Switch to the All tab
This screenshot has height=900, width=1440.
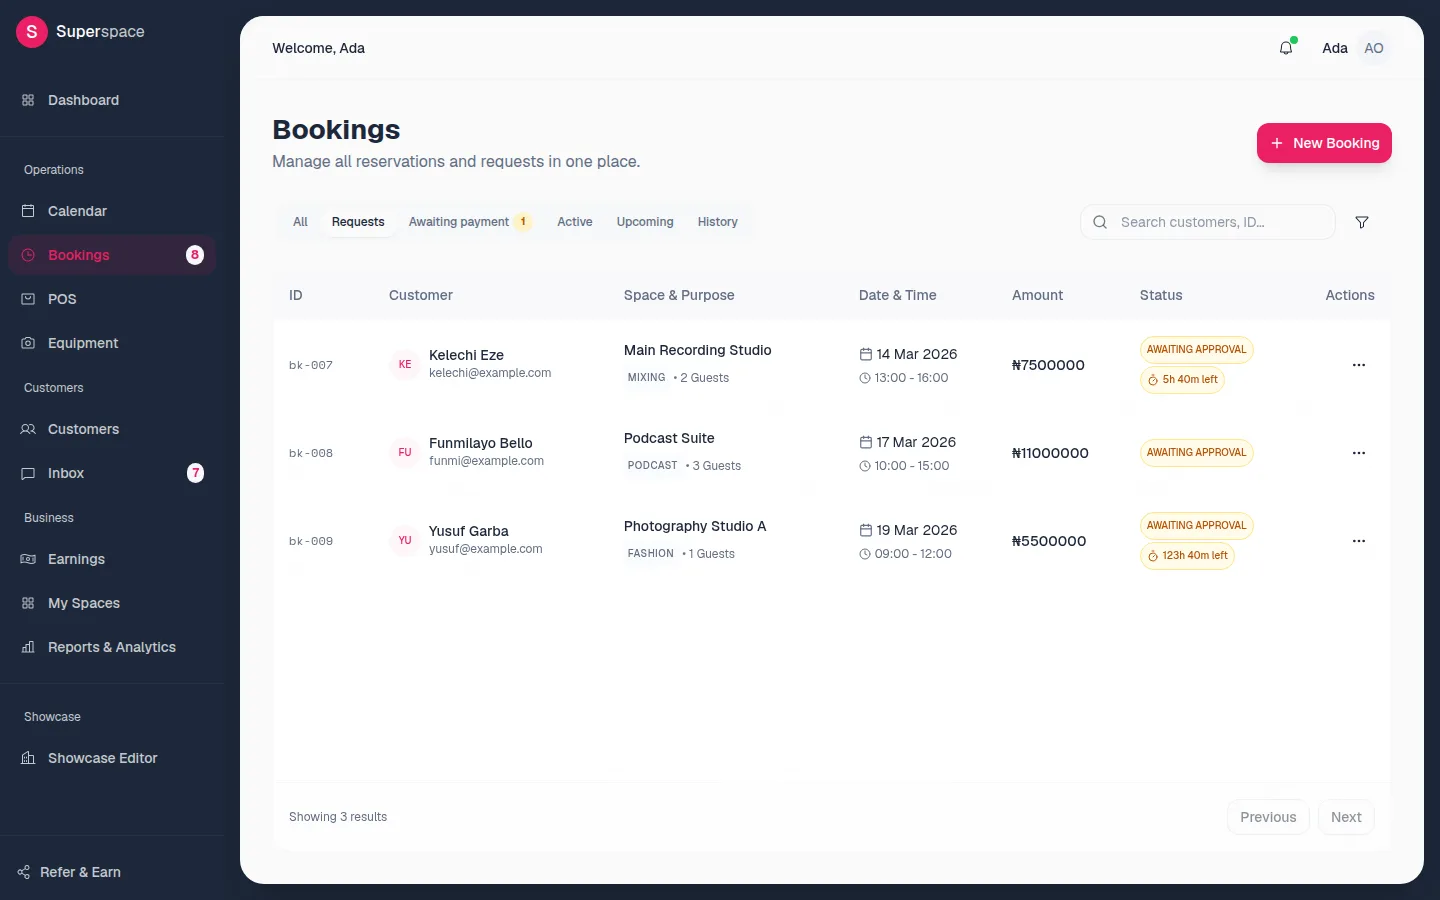pos(300,222)
